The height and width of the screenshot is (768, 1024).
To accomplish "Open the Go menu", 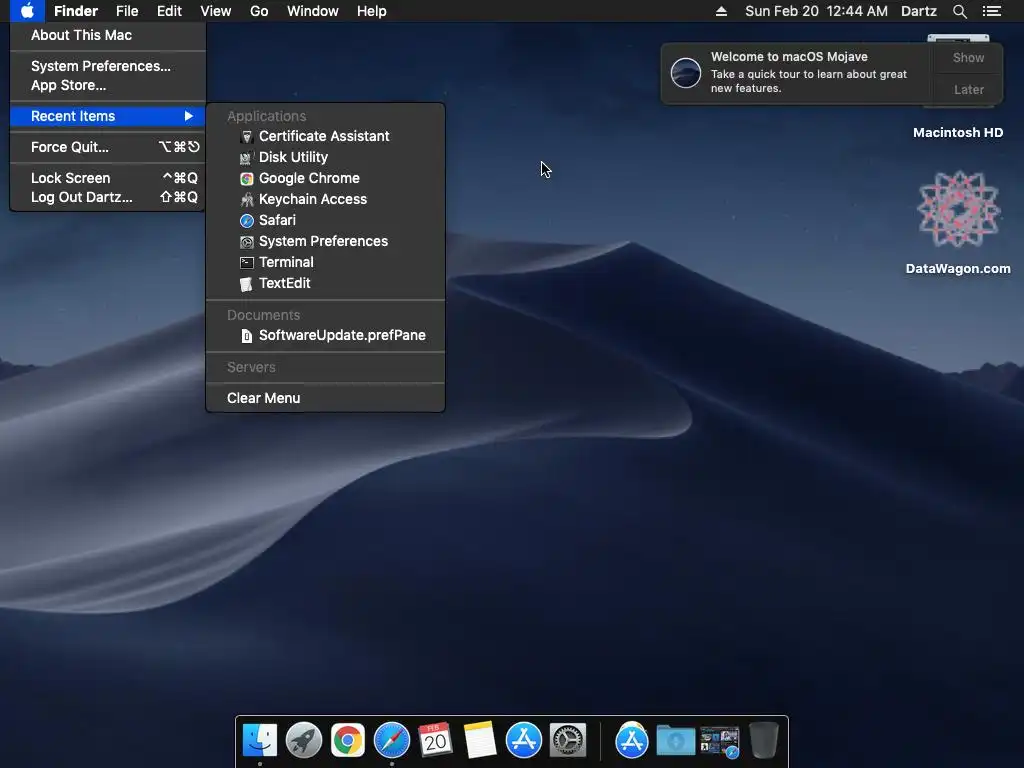I will click(259, 11).
